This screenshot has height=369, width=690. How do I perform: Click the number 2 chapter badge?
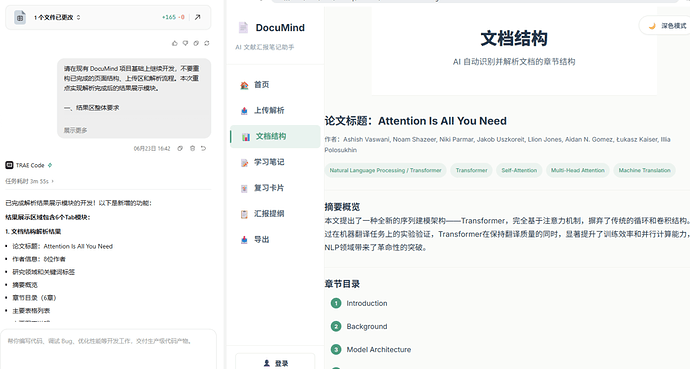coord(336,326)
